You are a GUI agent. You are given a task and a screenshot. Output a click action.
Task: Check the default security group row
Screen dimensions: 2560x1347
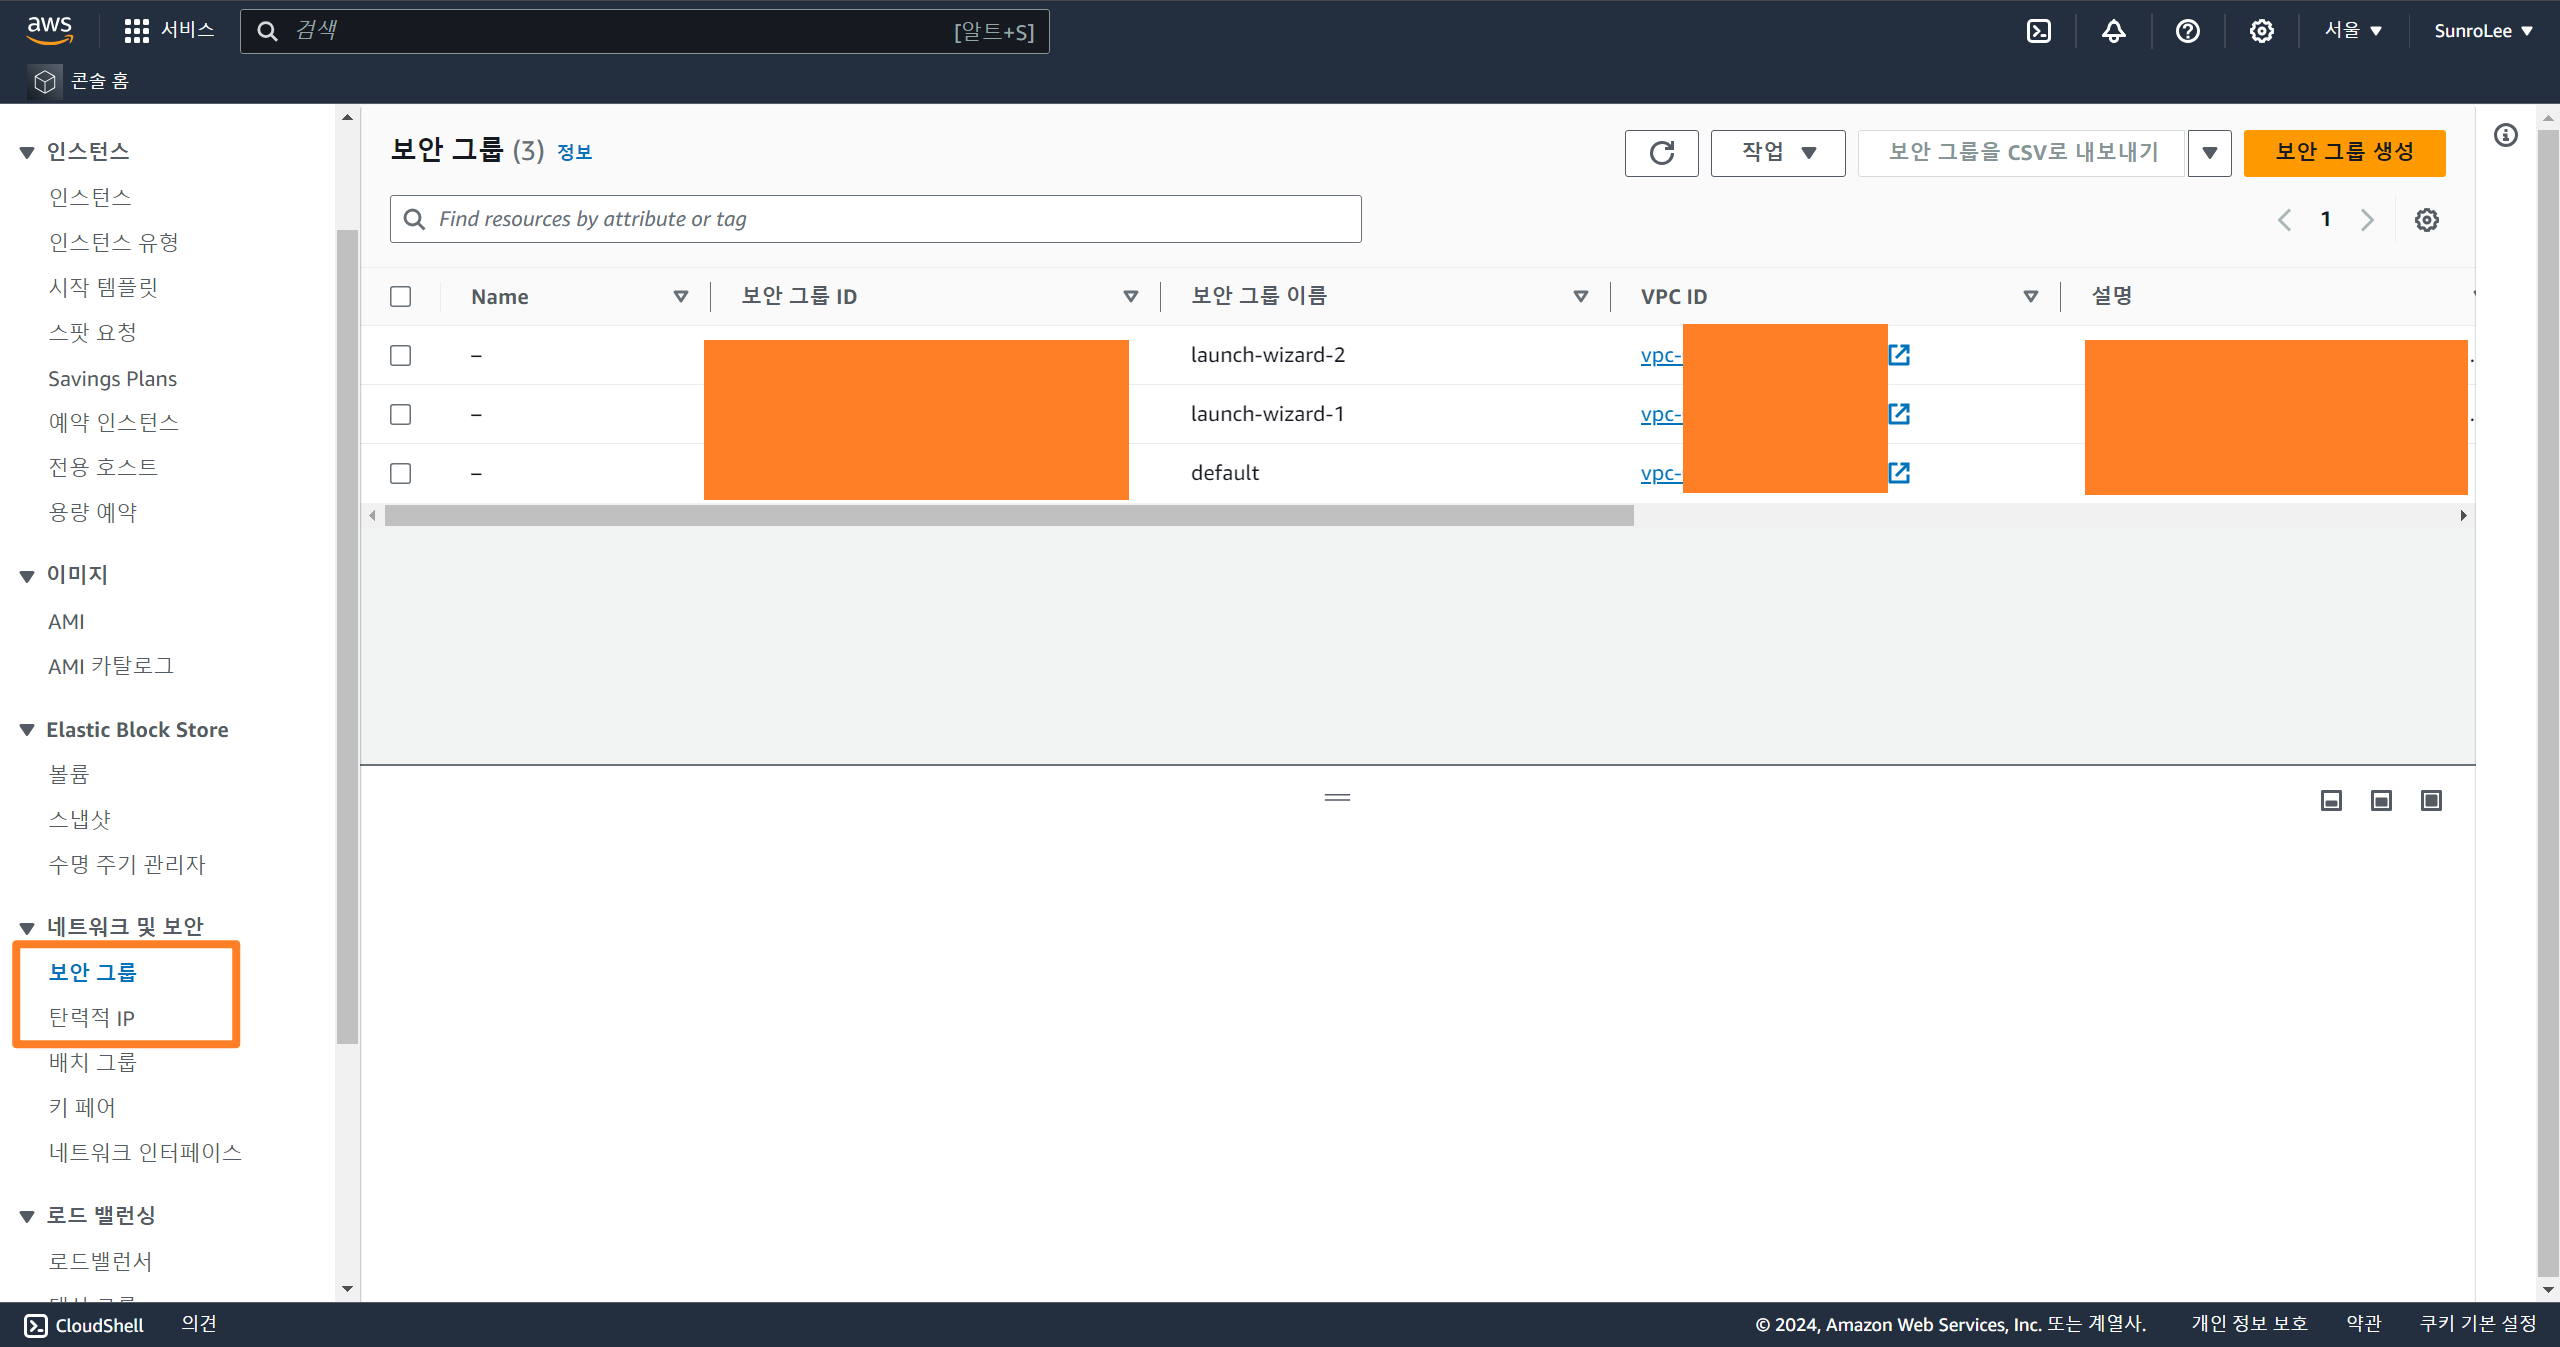401,473
